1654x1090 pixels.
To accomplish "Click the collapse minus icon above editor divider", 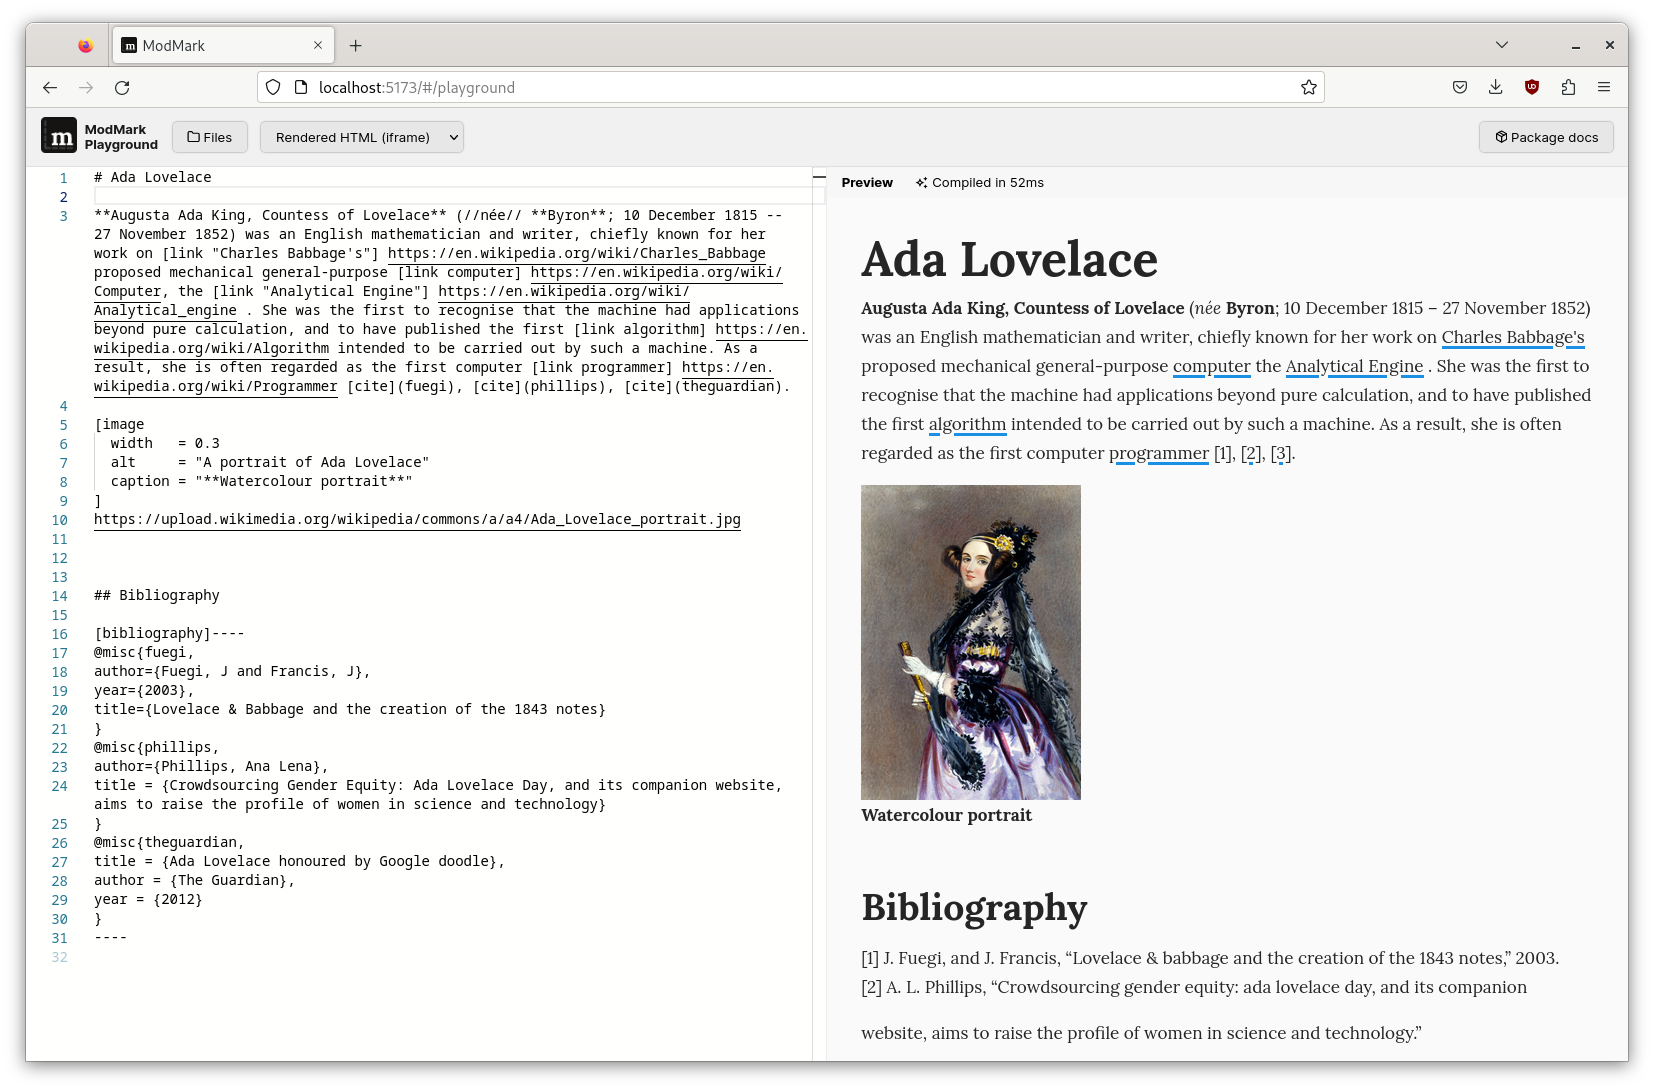I will [x=819, y=177].
